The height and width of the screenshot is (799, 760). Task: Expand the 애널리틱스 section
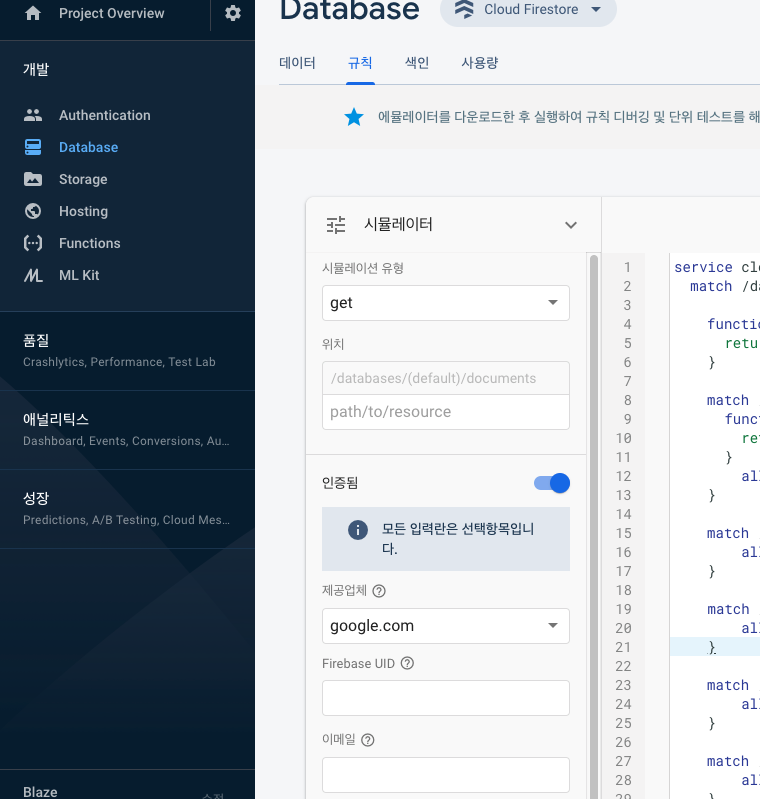[x=127, y=430]
